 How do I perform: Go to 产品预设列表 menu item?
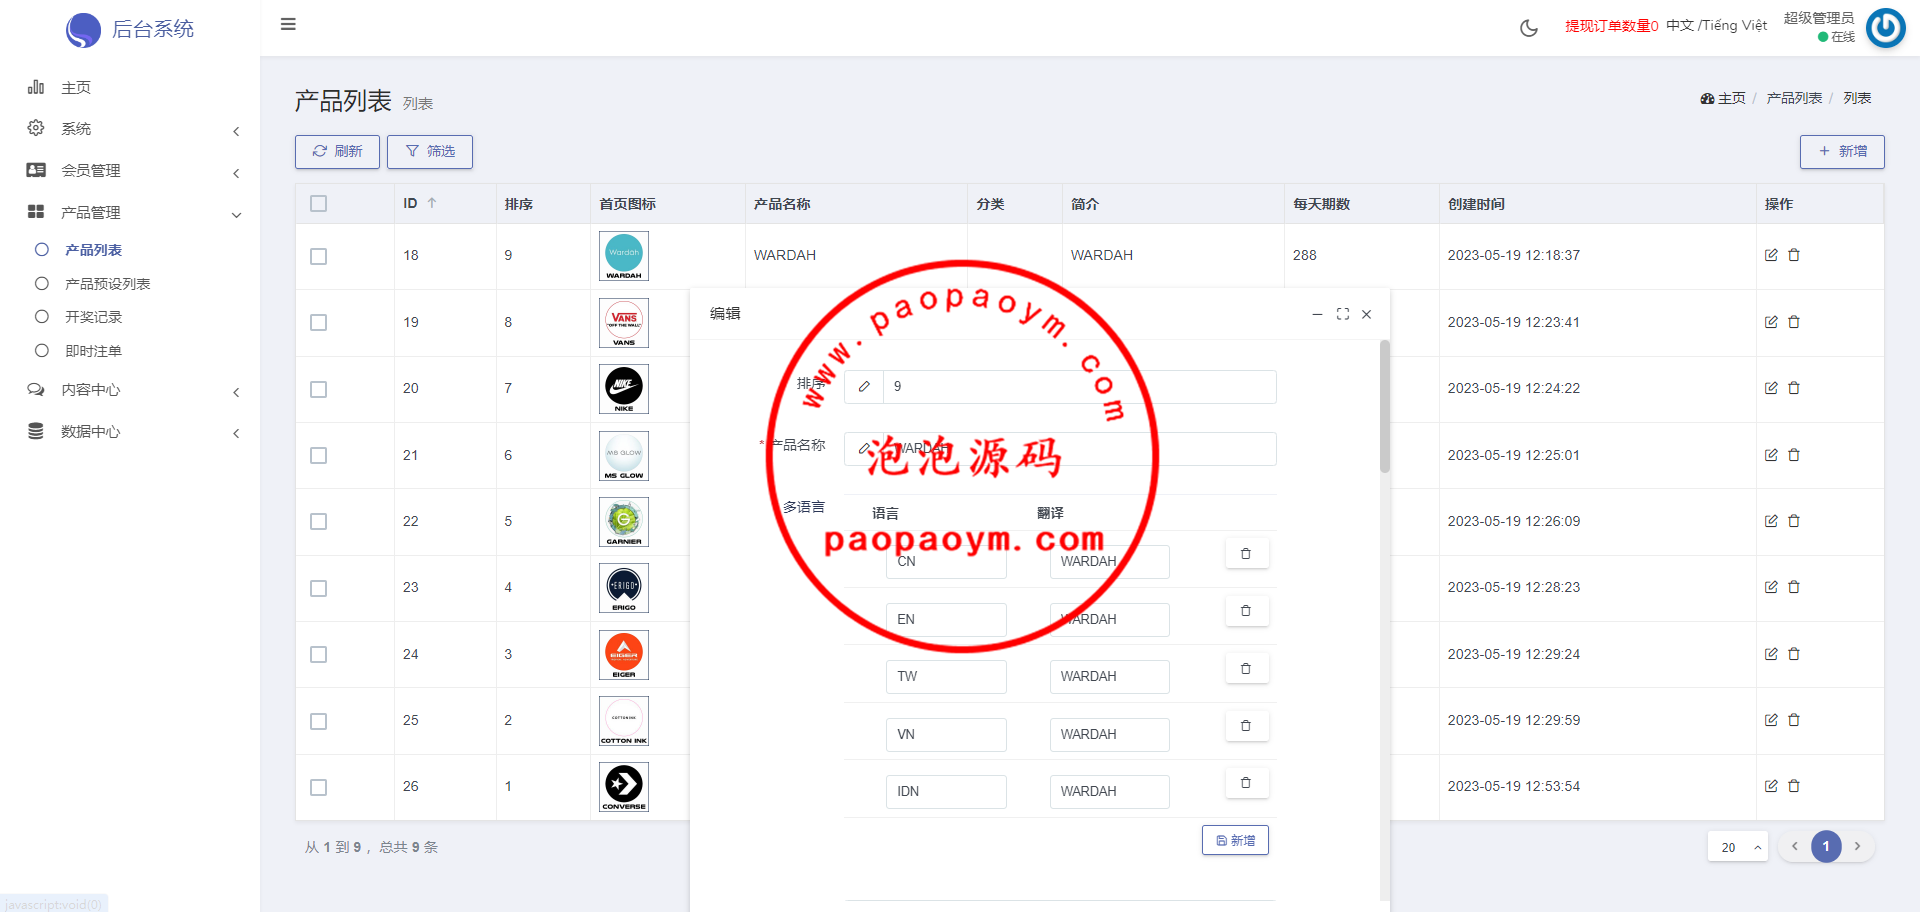tap(107, 284)
